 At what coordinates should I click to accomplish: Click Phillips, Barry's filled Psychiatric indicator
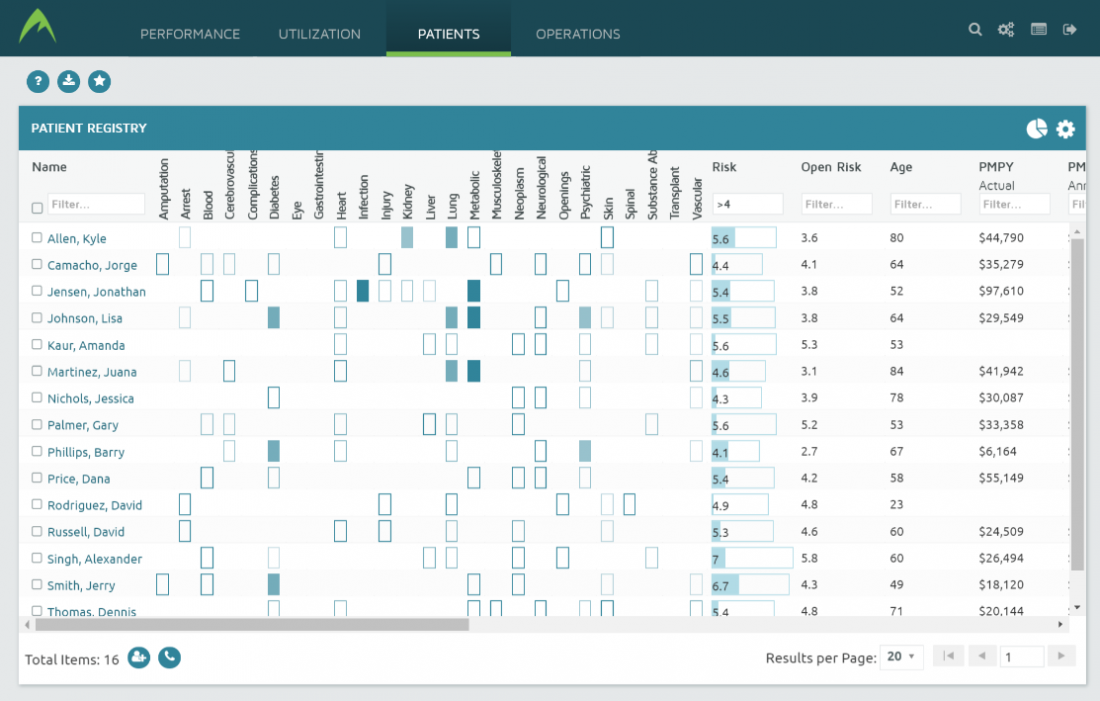click(585, 451)
